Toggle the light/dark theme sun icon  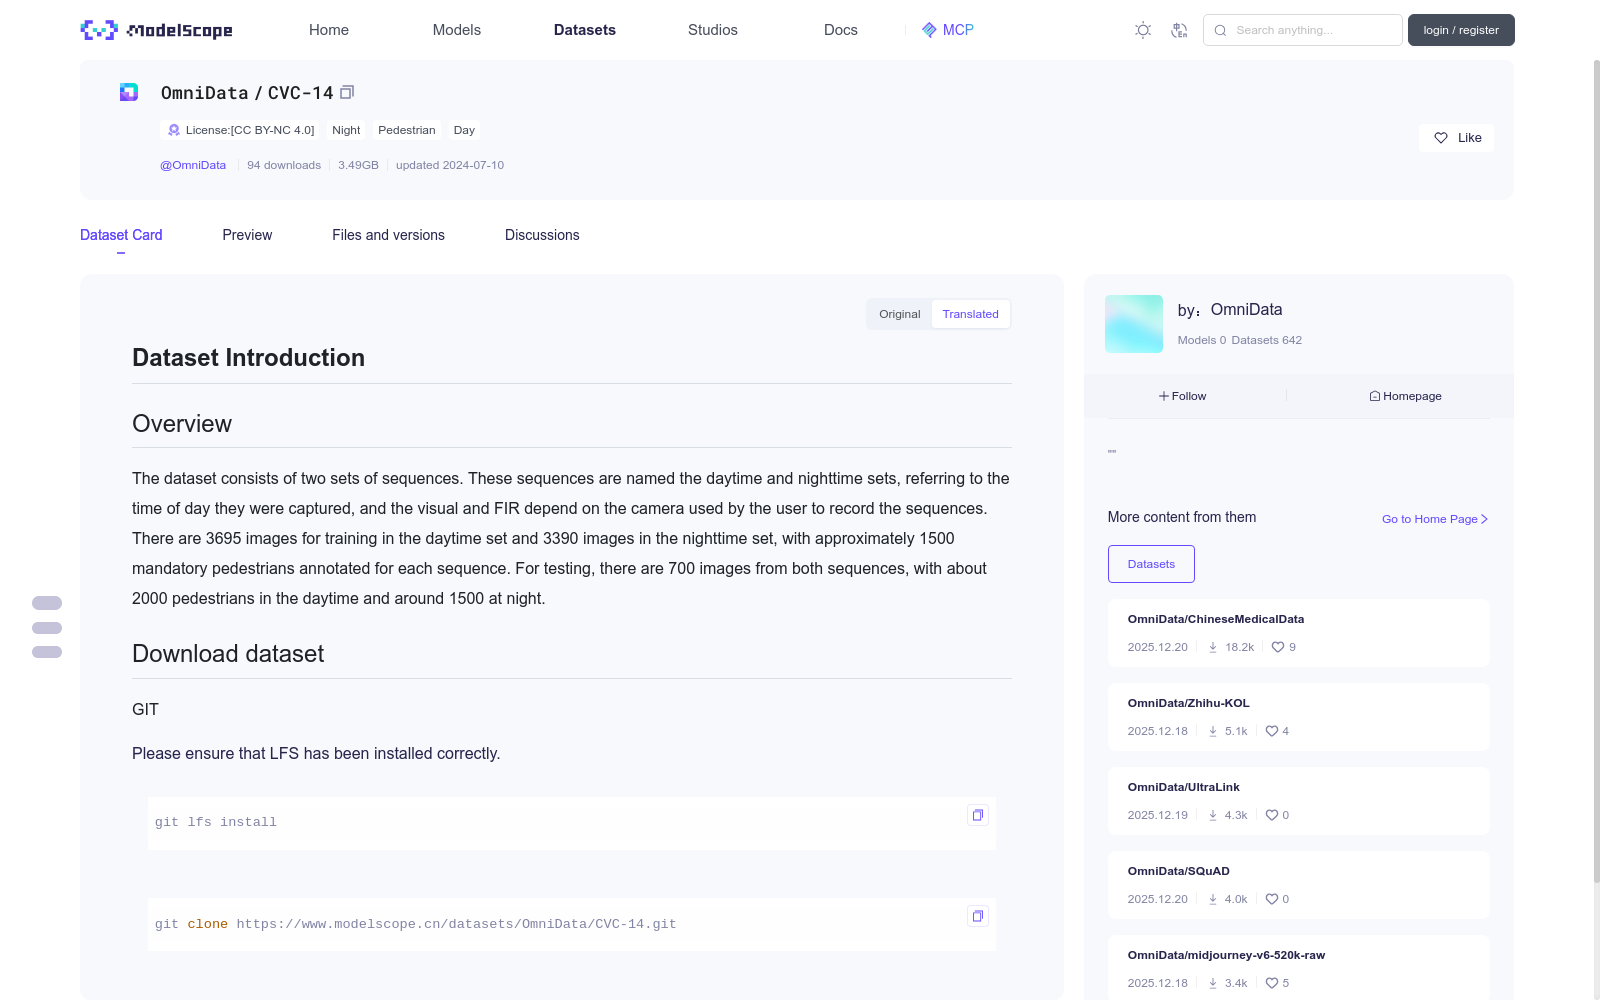[1143, 30]
